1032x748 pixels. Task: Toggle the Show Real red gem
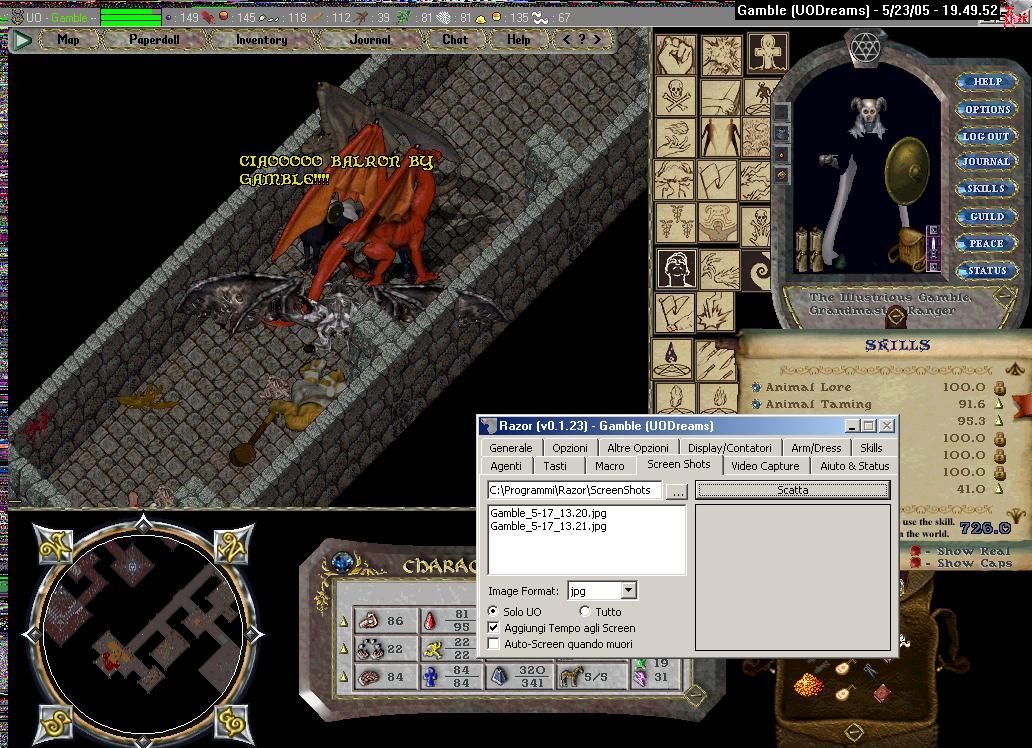[915, 551]
